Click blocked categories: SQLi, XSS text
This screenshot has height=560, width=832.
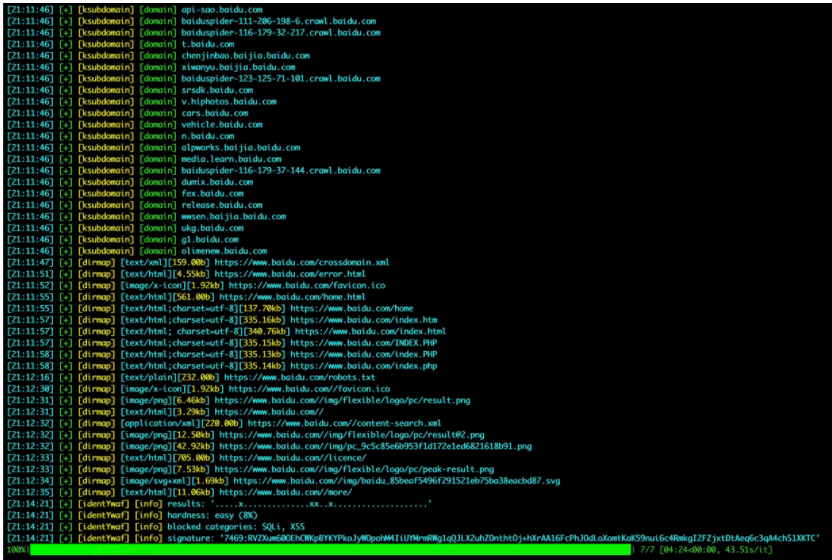point(236,527)
